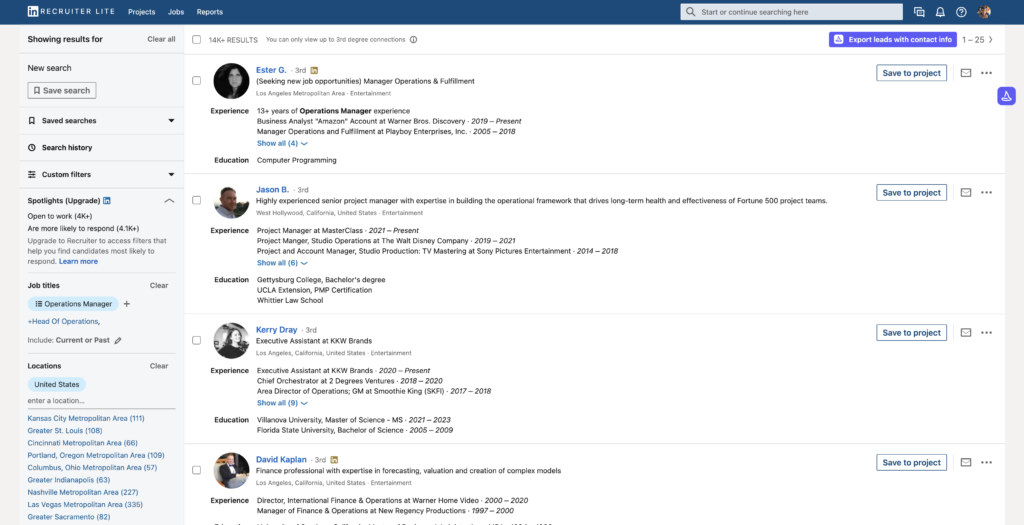Screen dimensions: 1024x525
Task: Open the help question mark icon
Action: 961,12
